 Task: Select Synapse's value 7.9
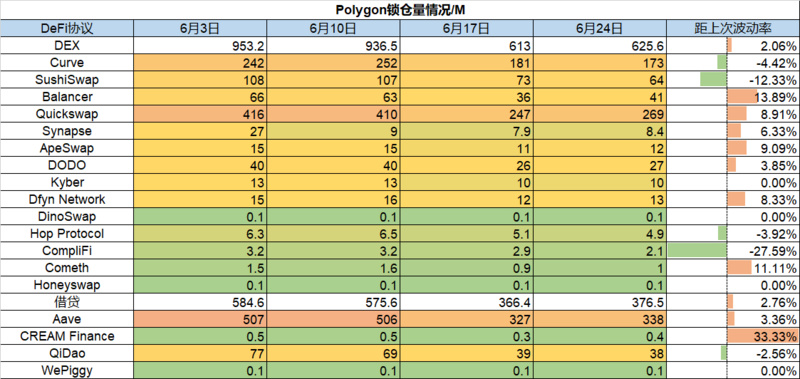(x=466, y=131)
